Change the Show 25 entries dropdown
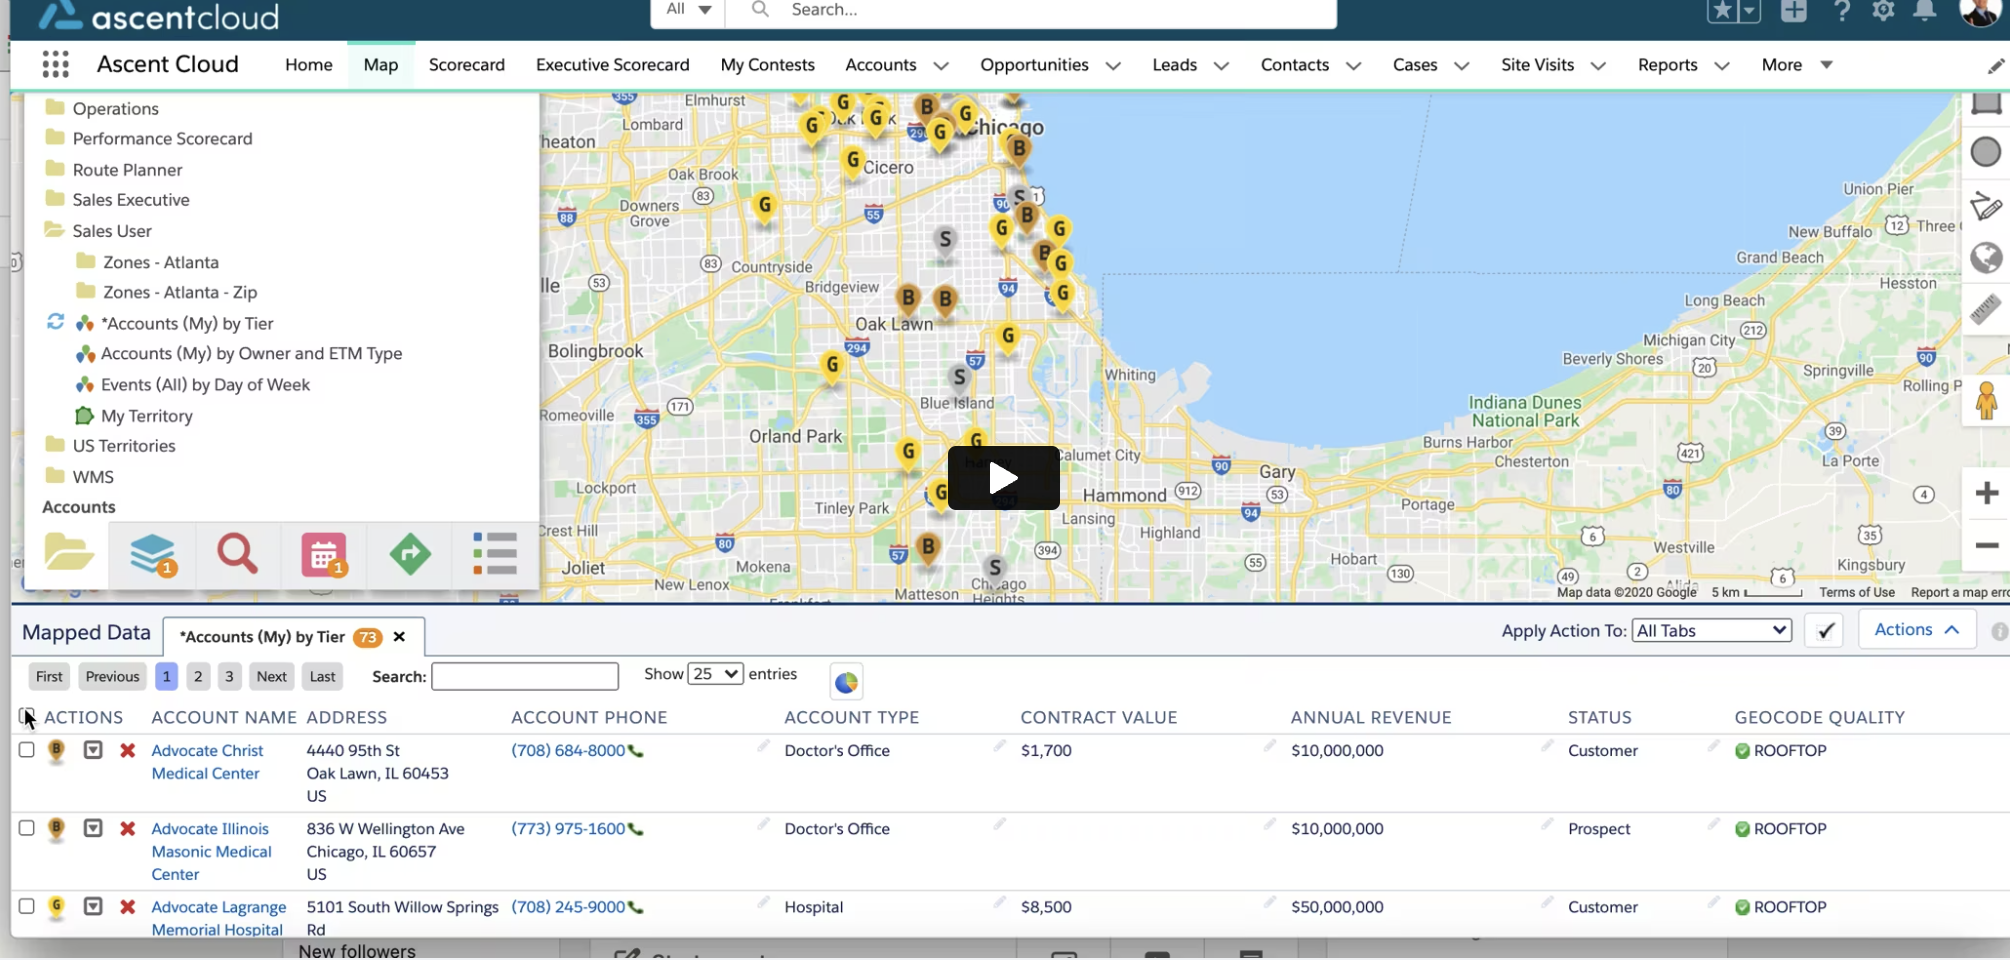The width and height of the screenshot is (2010, 960). click(715, 674)
